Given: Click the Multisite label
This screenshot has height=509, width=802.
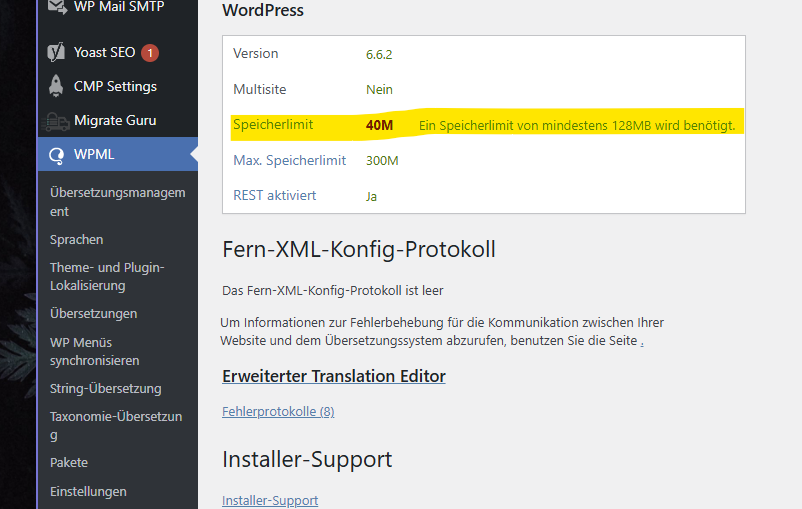Looking at the screenshot, I should (x=260, y=89).
